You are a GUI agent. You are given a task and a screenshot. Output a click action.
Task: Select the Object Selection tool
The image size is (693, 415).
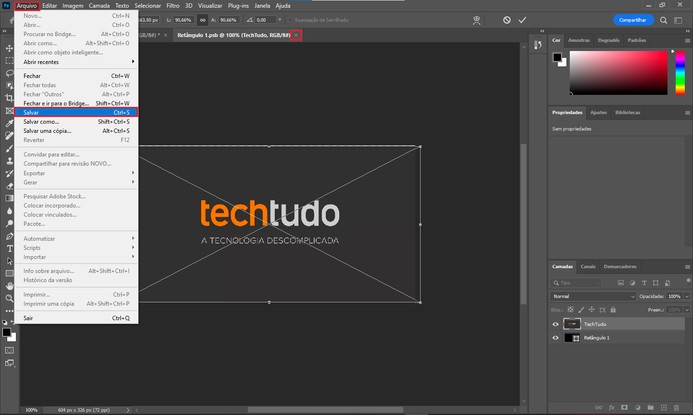point(9,85)
